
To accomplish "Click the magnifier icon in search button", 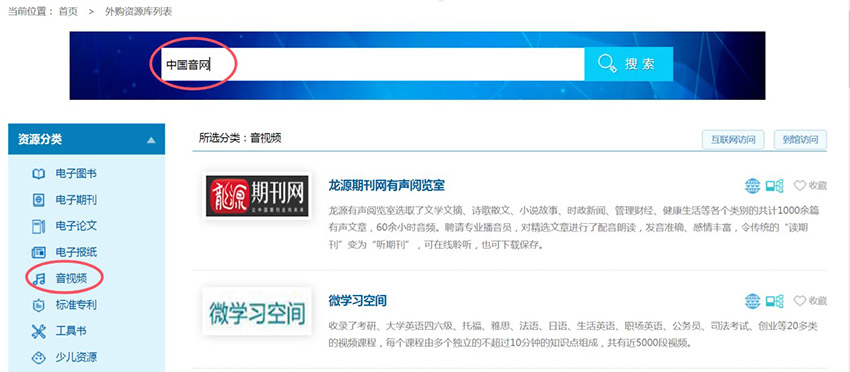I will tap(607, 64).
